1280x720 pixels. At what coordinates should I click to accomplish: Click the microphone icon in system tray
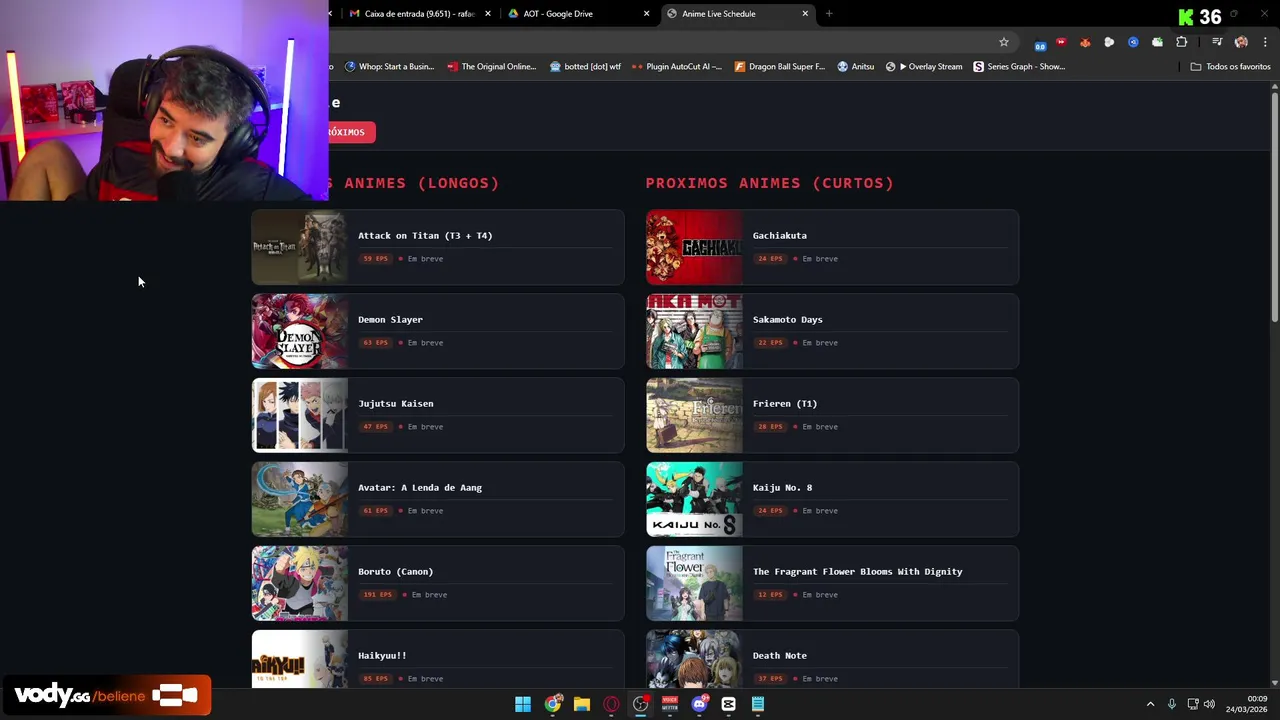coord(1172,704)
